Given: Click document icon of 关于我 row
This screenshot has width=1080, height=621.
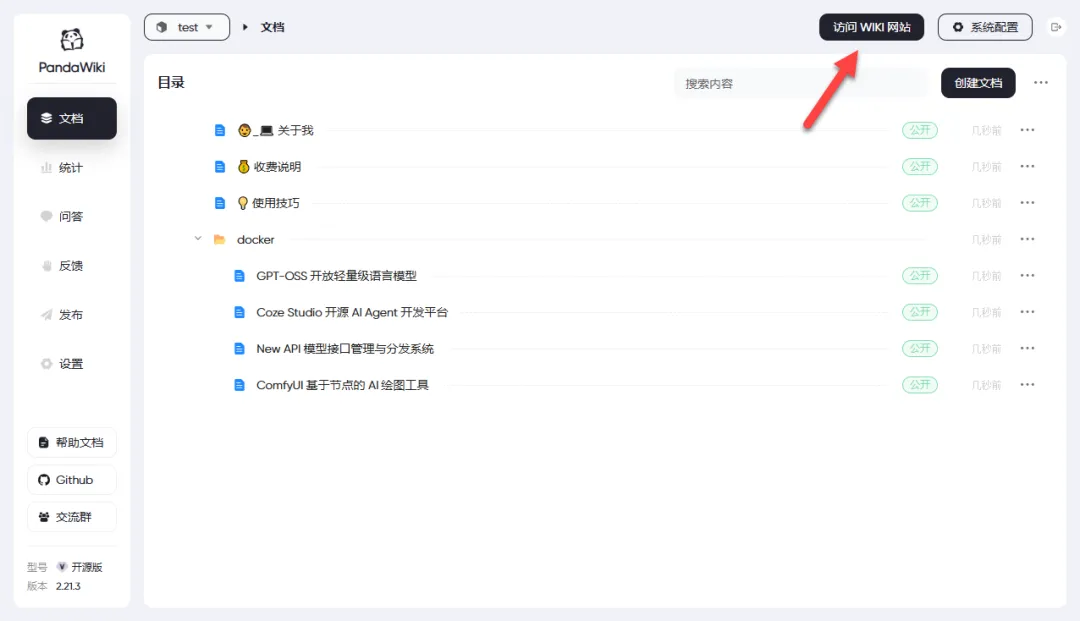Looking at the screenshot, I should pyautogui.click(x=220, y=130).
